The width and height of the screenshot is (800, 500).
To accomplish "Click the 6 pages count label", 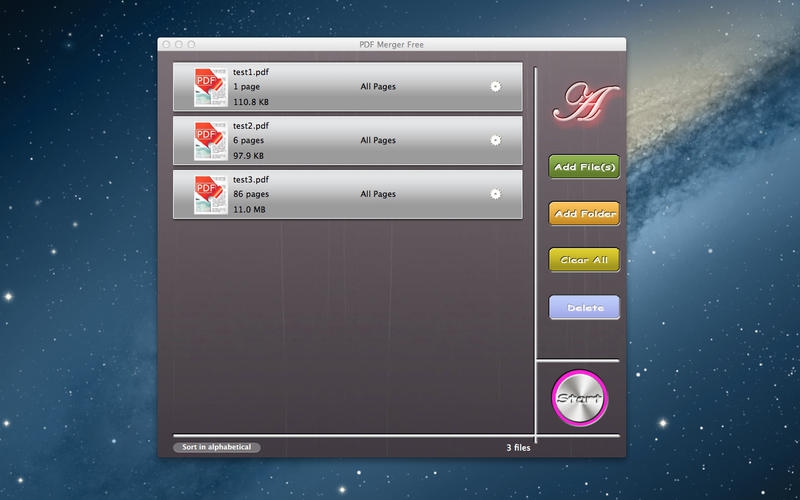I will (x=248, y=140).
